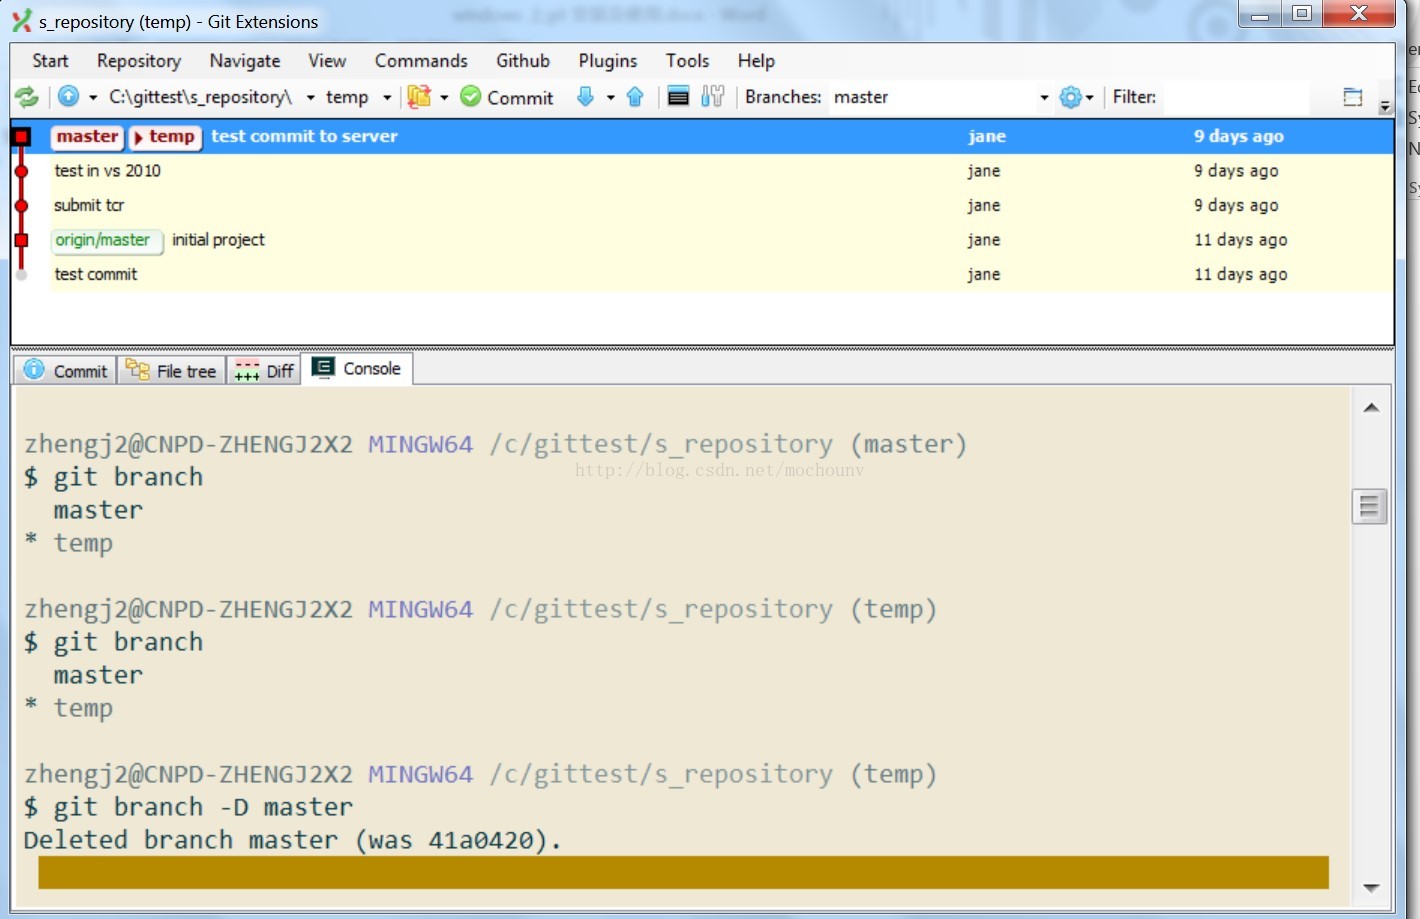Click the graph node of 'test in vs 2010'
Image resolution: width=1420 pixels, height=919 pixels.
point(22,171)
